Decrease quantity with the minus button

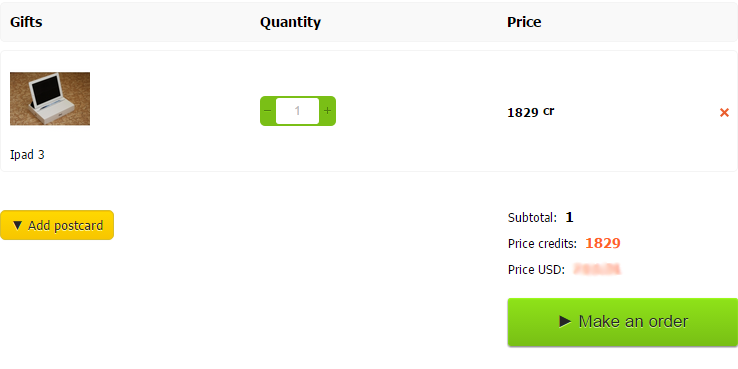267,111
